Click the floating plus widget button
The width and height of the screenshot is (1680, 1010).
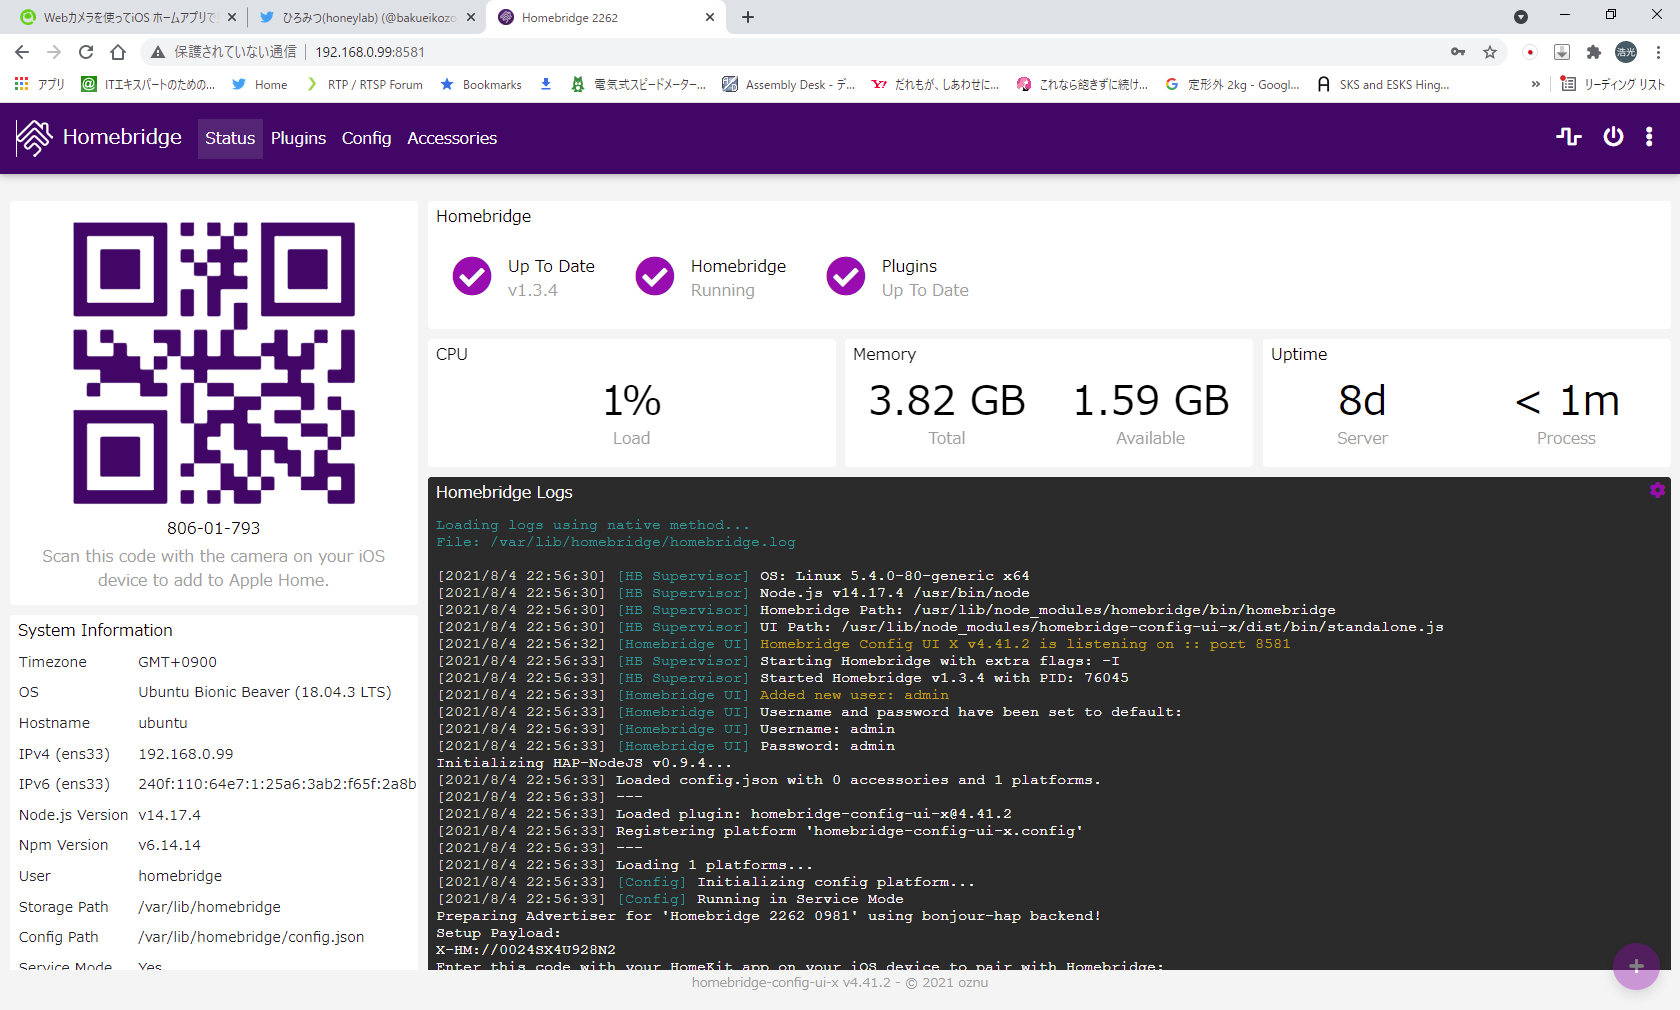point(1636,966)
